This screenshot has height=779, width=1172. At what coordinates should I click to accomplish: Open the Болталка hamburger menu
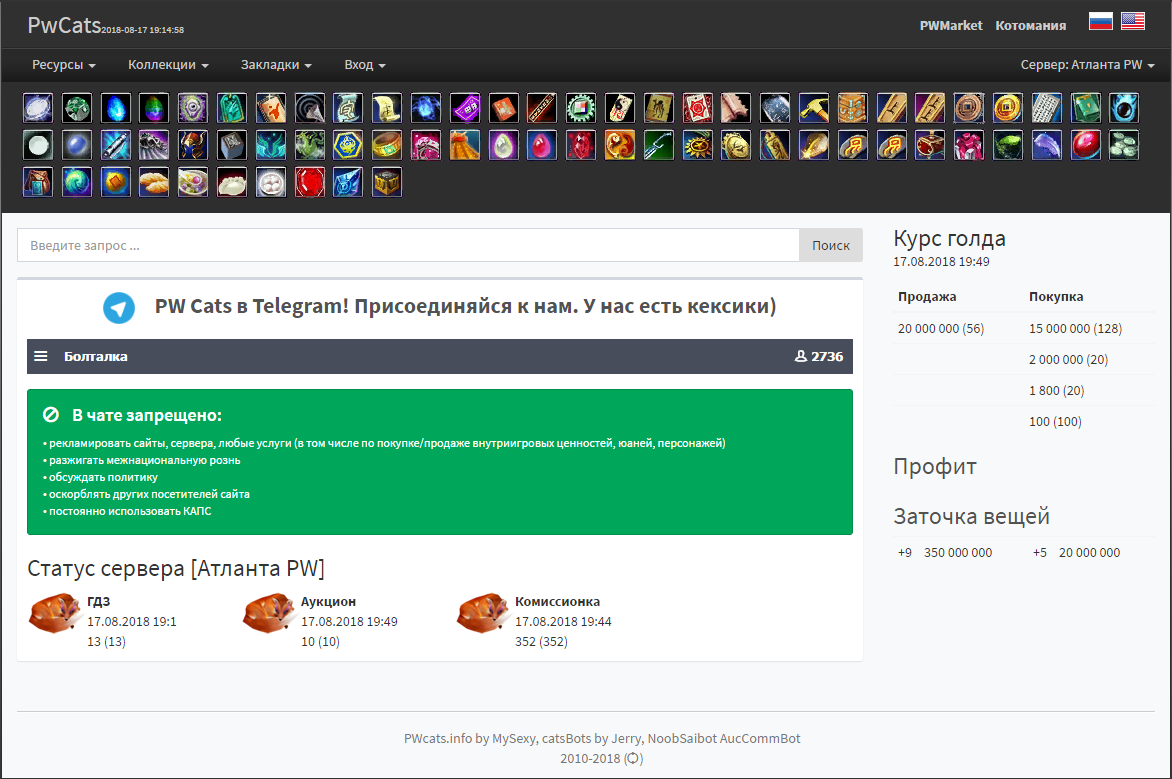tap(41, 357)
